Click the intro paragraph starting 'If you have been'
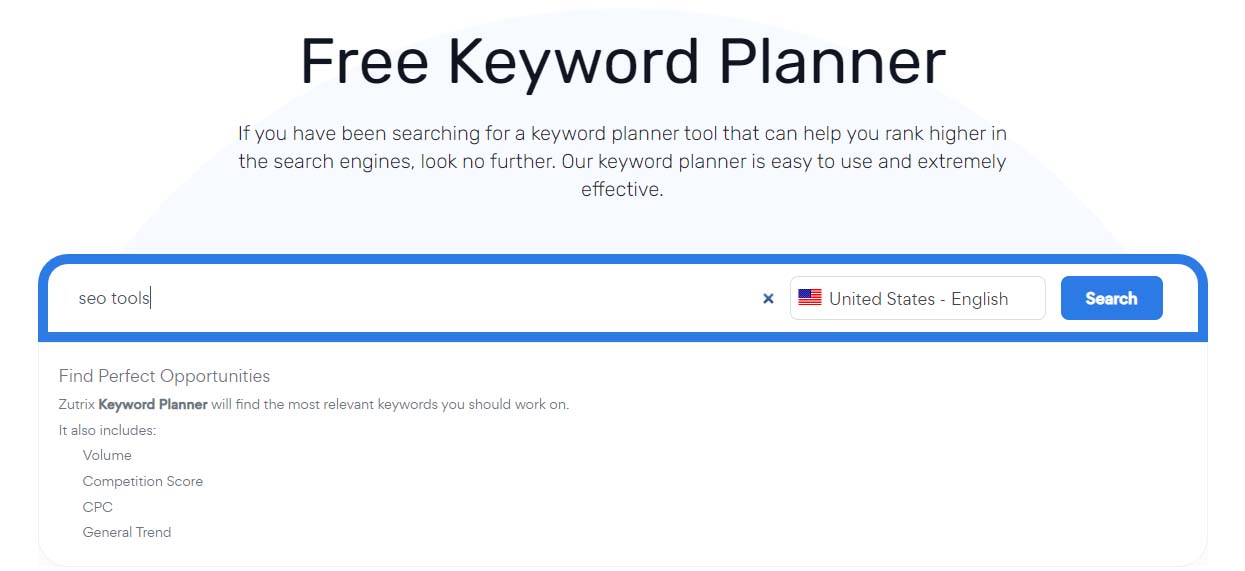 pyautogui.click(x=622, y=133)
